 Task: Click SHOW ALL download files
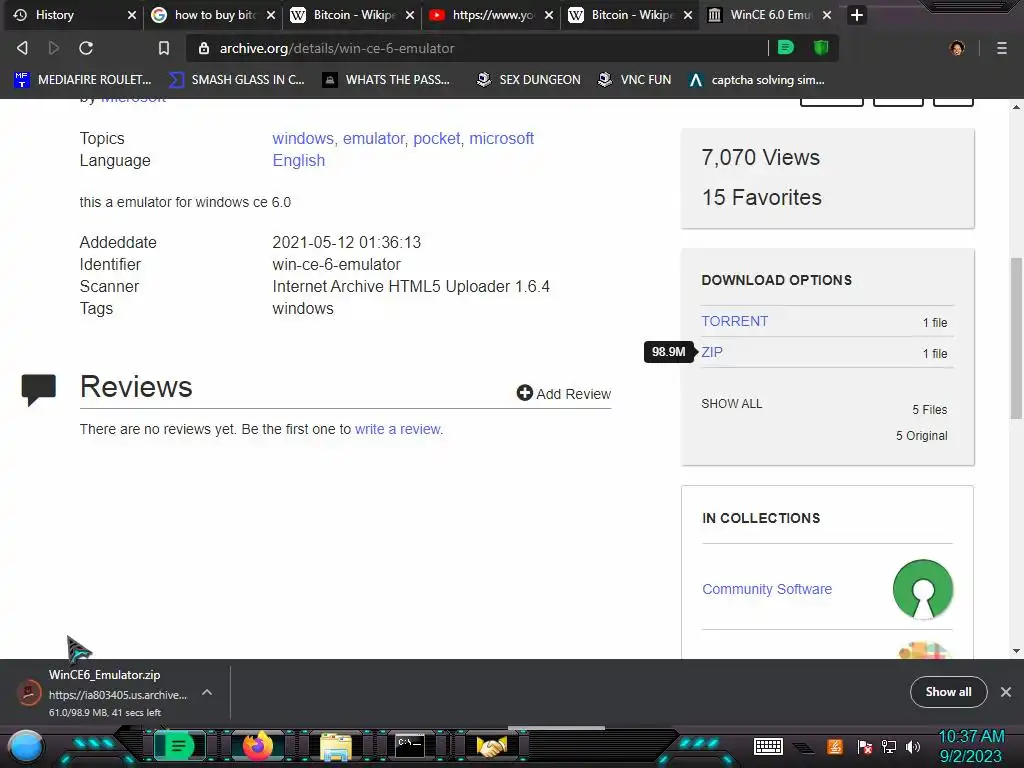click(x=731, y=404)
